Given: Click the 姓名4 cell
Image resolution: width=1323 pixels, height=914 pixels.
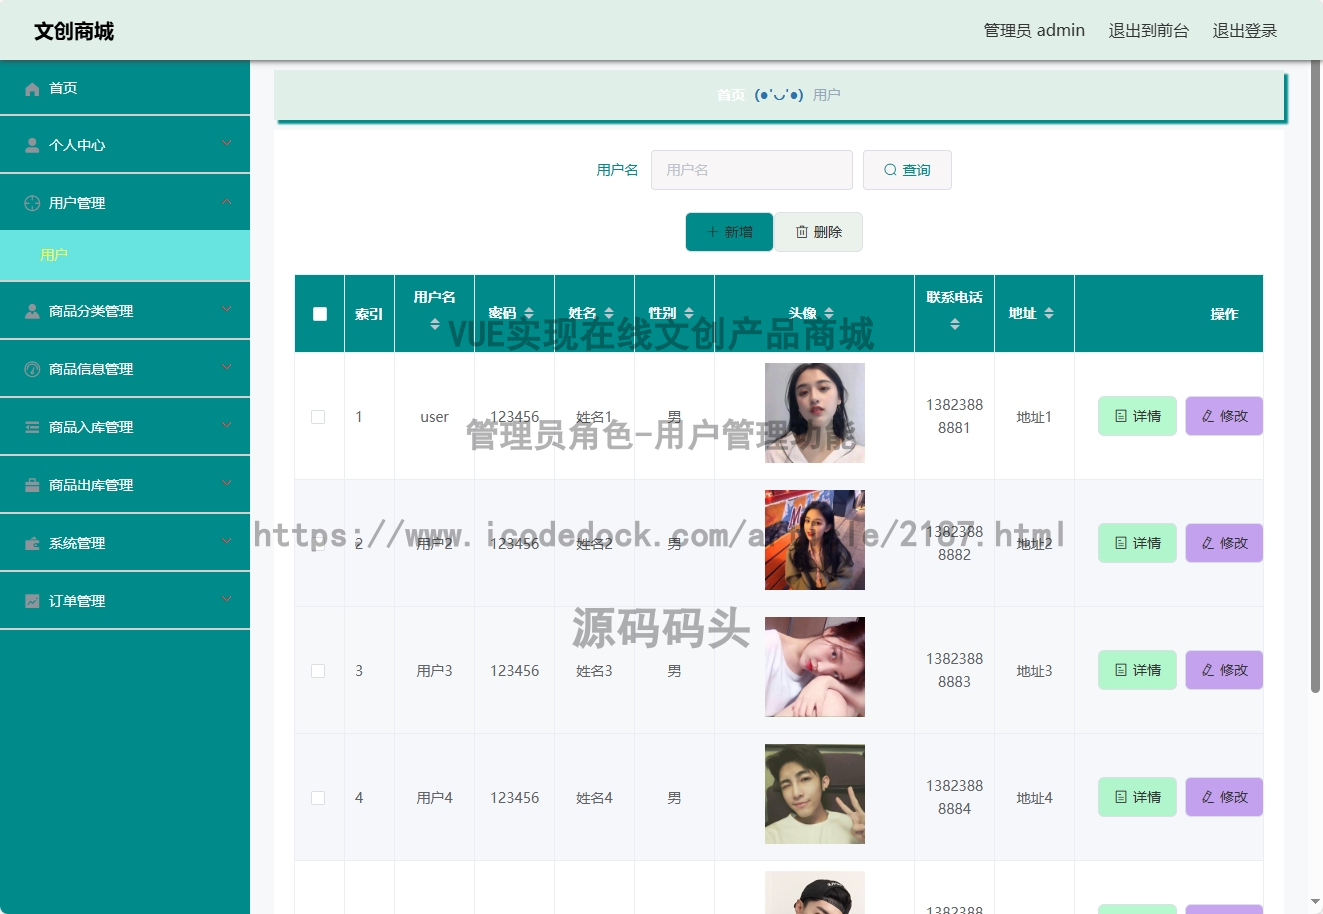Looking at the screenshot, I should click(x=594, y=798).
